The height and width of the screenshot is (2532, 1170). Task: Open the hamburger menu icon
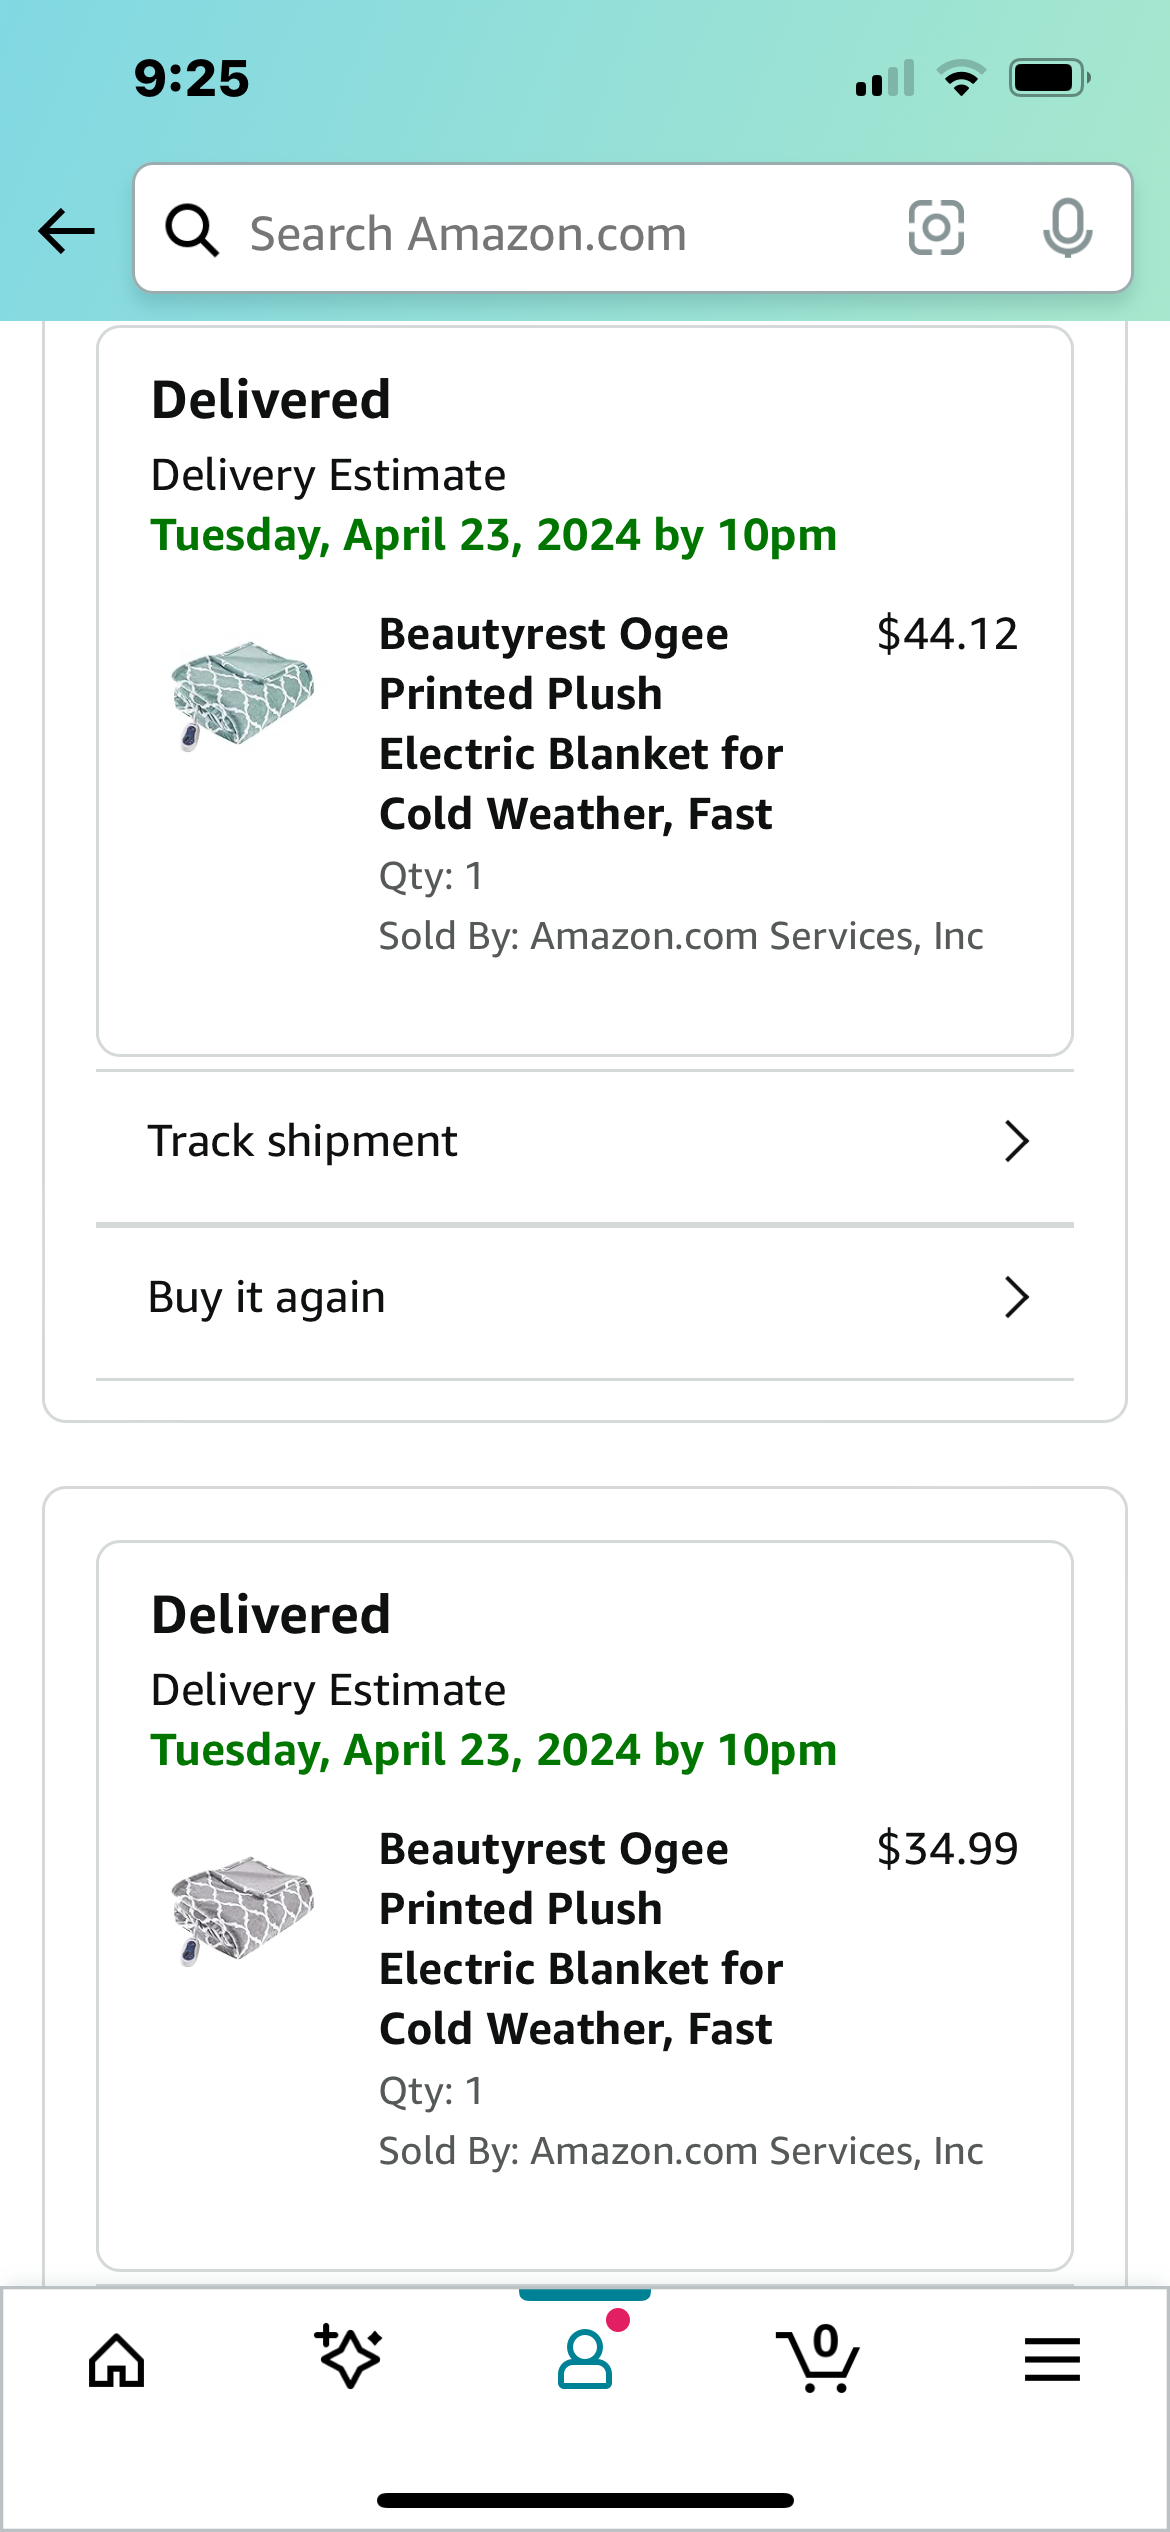1052,2360
